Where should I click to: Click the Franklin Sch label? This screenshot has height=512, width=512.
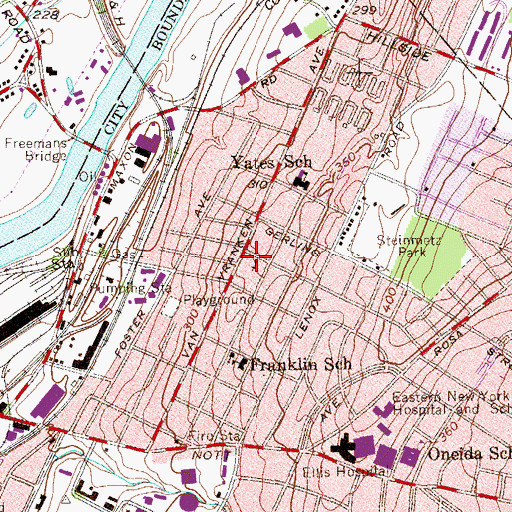pyautogui.click(x=301, y=364)
